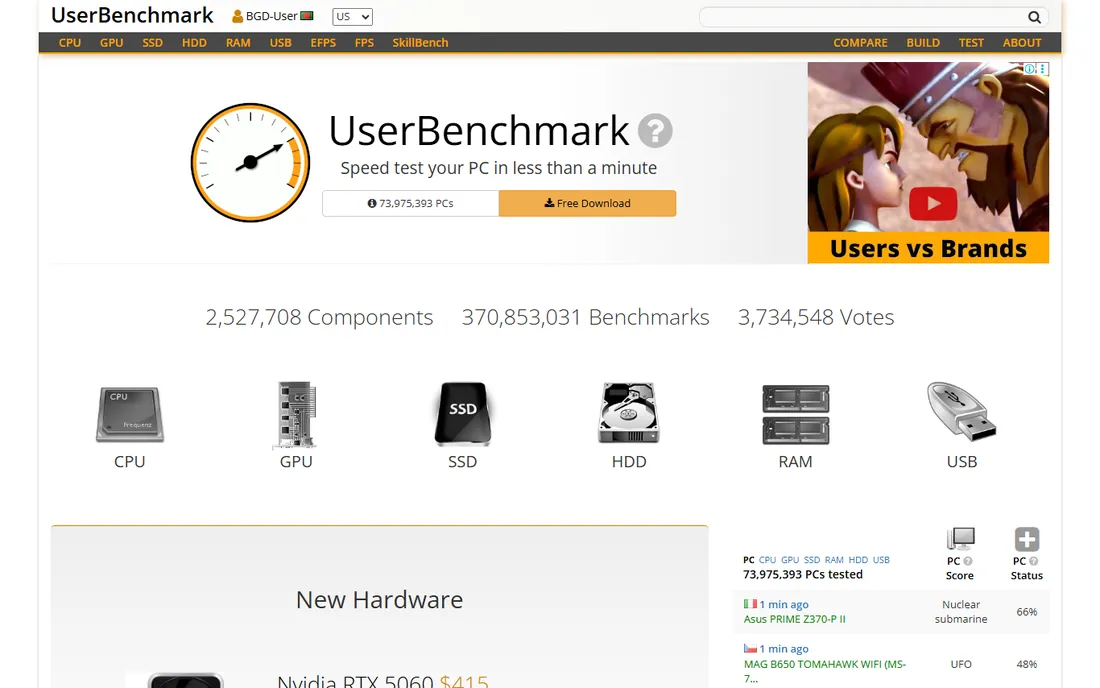The width and height of the screenshot is (1100, 688).
Task: Click the PC Score monitor icon
Action: [960, 539]
